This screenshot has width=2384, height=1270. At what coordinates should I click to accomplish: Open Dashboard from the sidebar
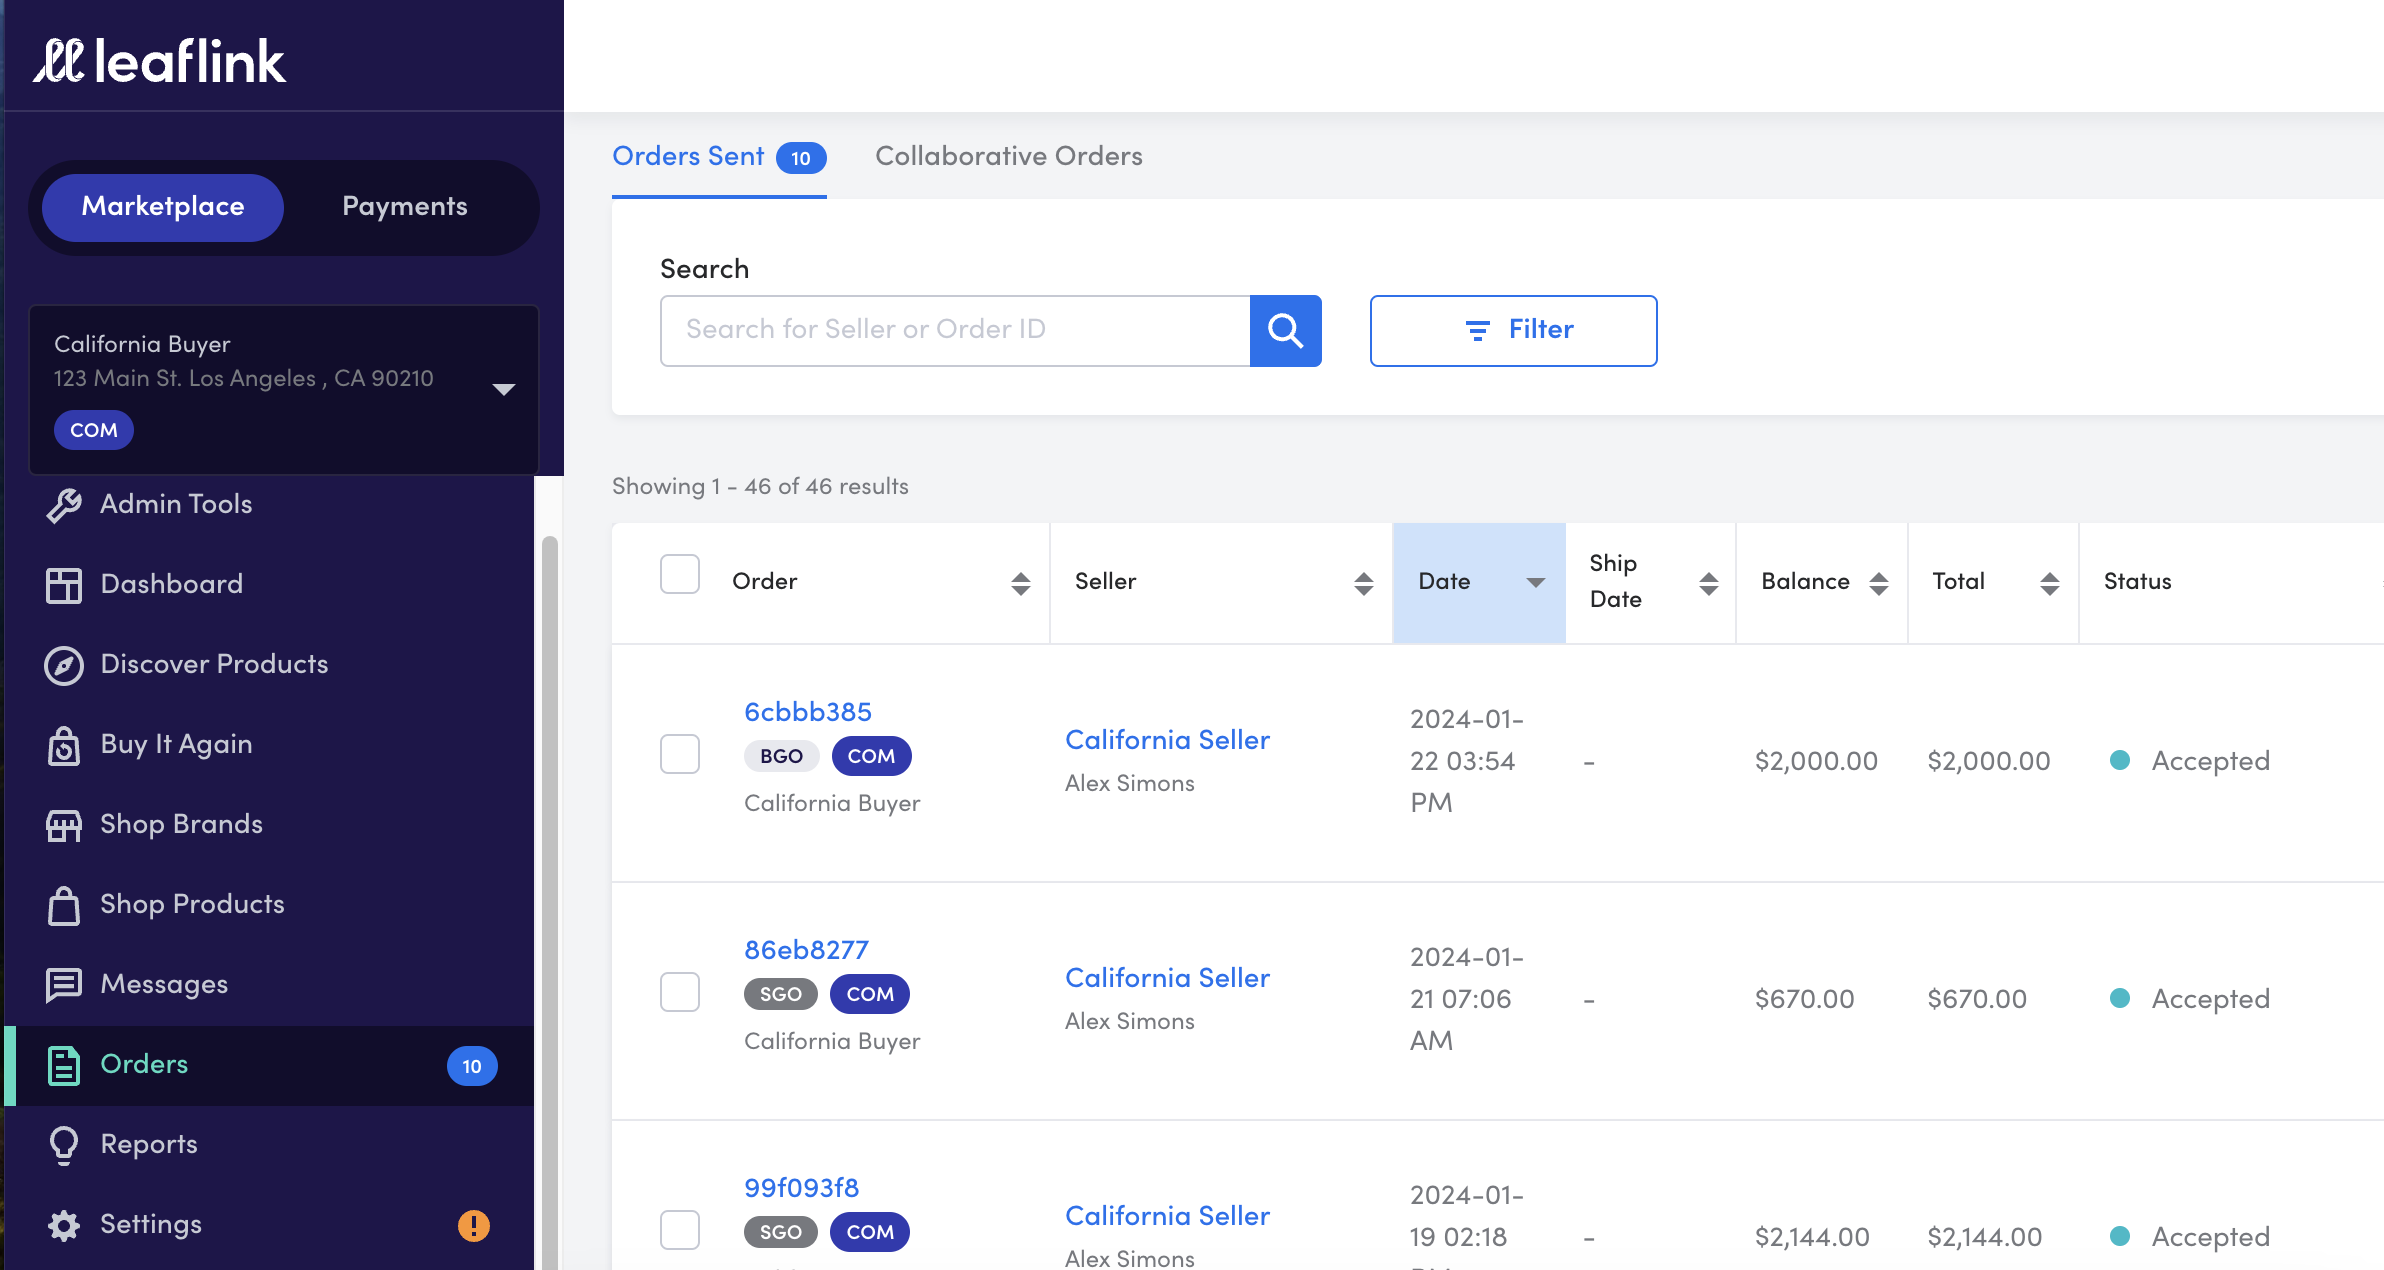[x=172, y=585]
